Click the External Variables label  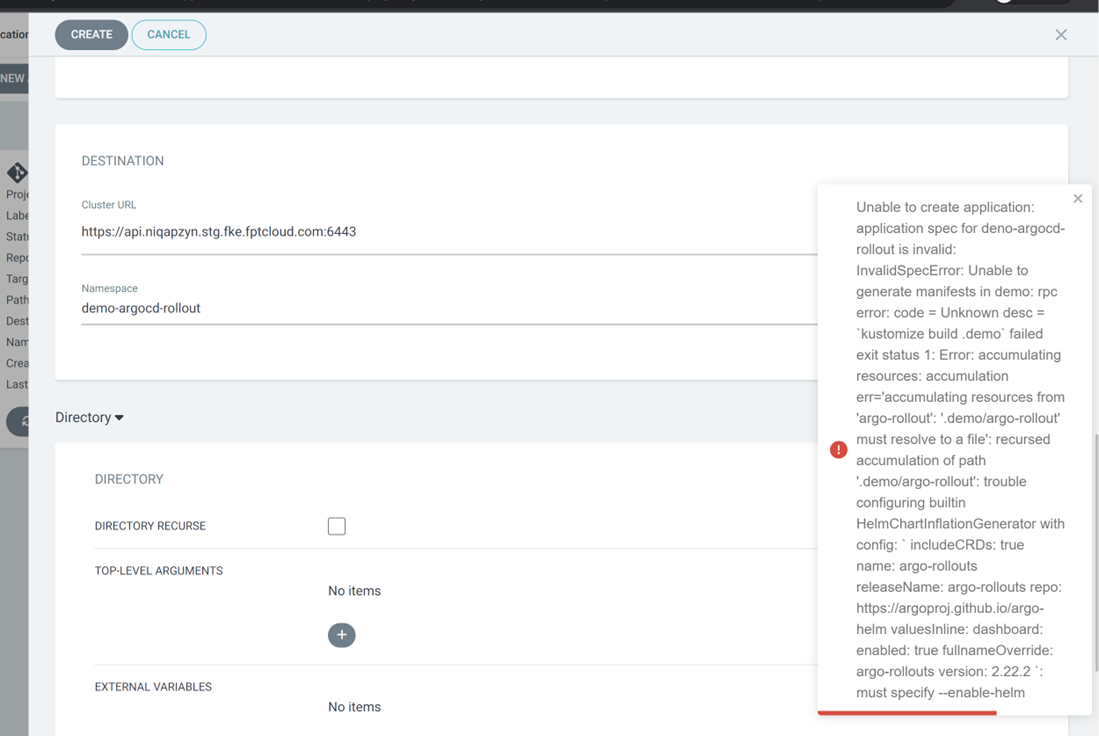(153, 687)
